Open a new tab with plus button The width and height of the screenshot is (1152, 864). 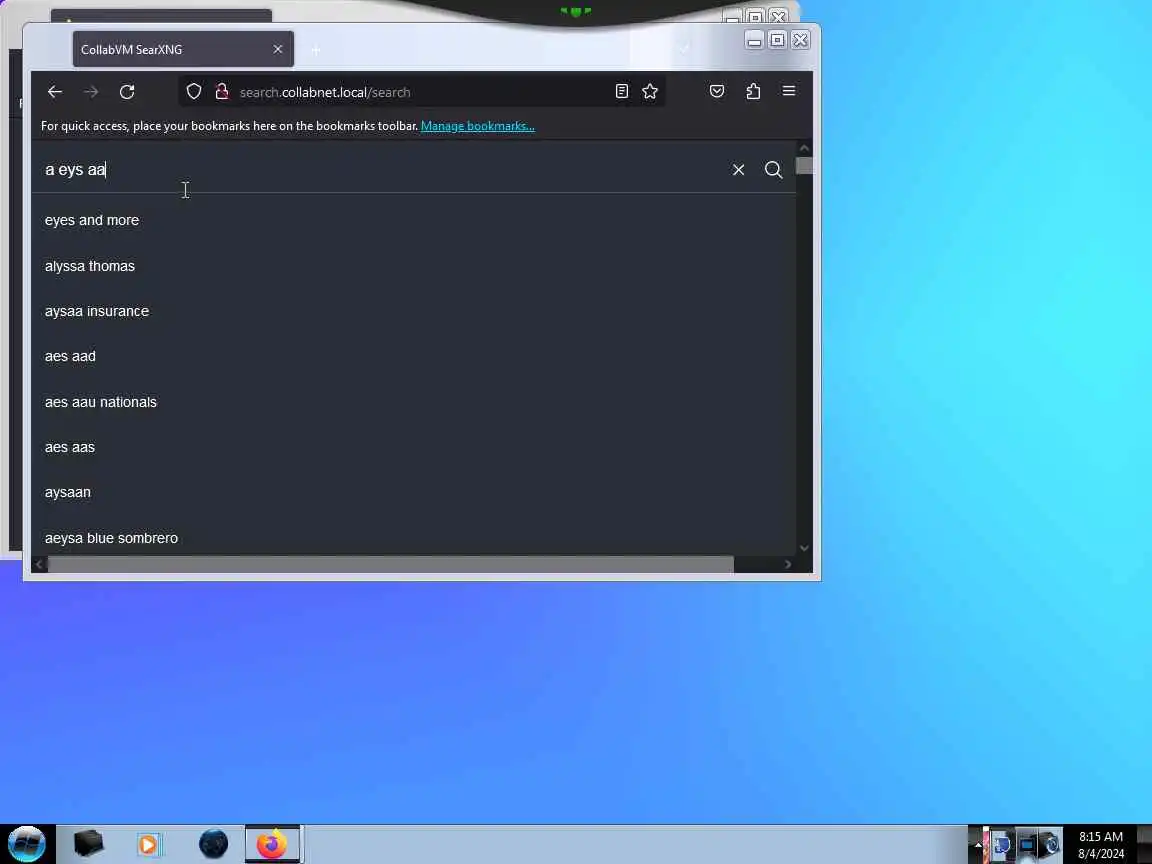tap(316, 50)
